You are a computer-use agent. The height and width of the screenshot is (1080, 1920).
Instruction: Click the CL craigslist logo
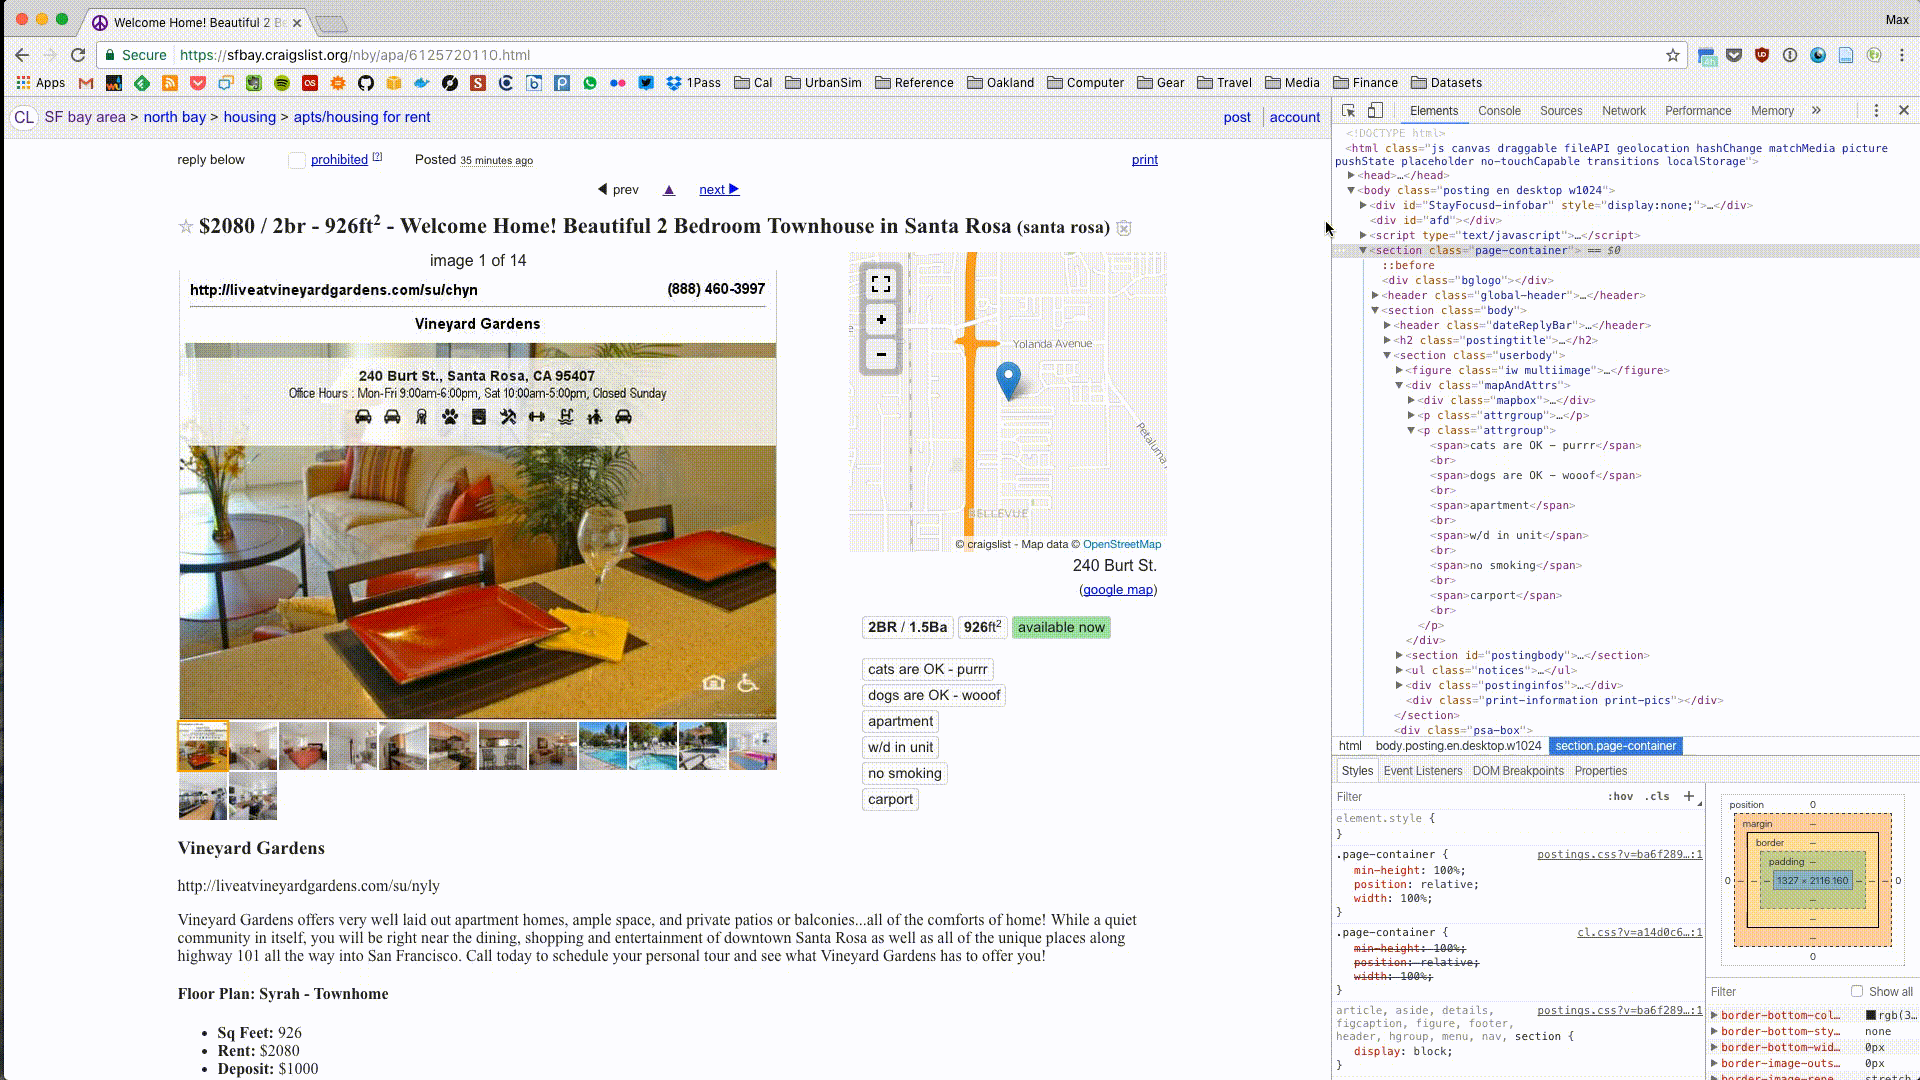24,117
